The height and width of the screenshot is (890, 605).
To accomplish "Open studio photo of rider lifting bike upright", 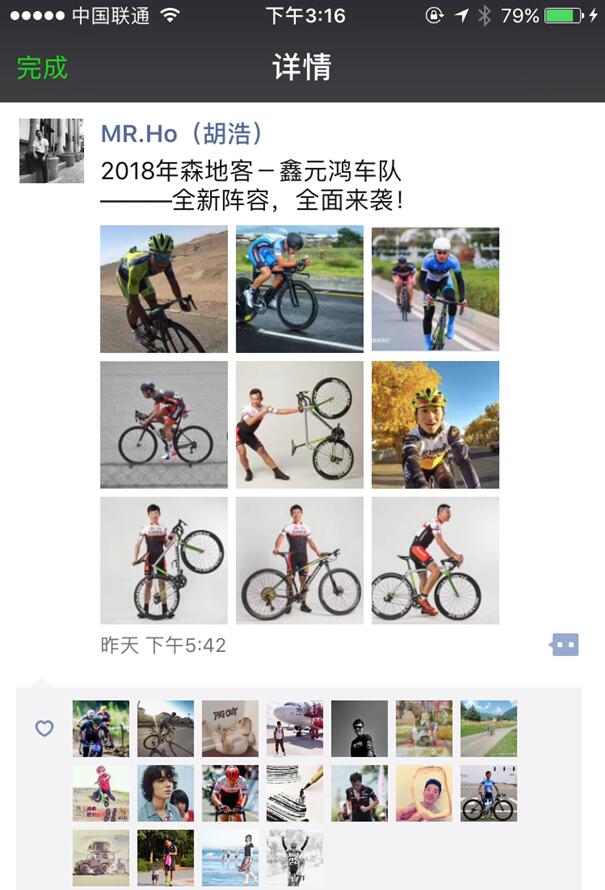I will coord(164,561).
